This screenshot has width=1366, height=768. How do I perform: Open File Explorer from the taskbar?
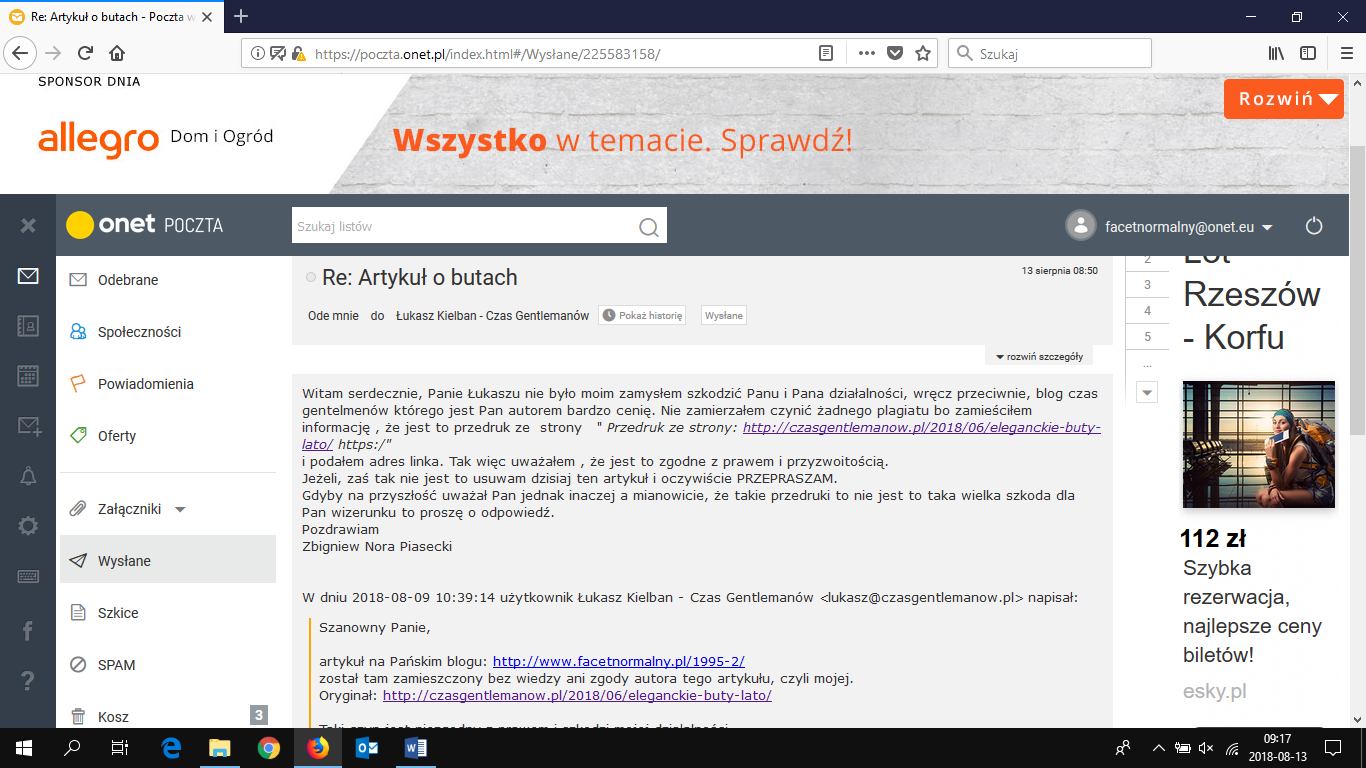point(219,747)
